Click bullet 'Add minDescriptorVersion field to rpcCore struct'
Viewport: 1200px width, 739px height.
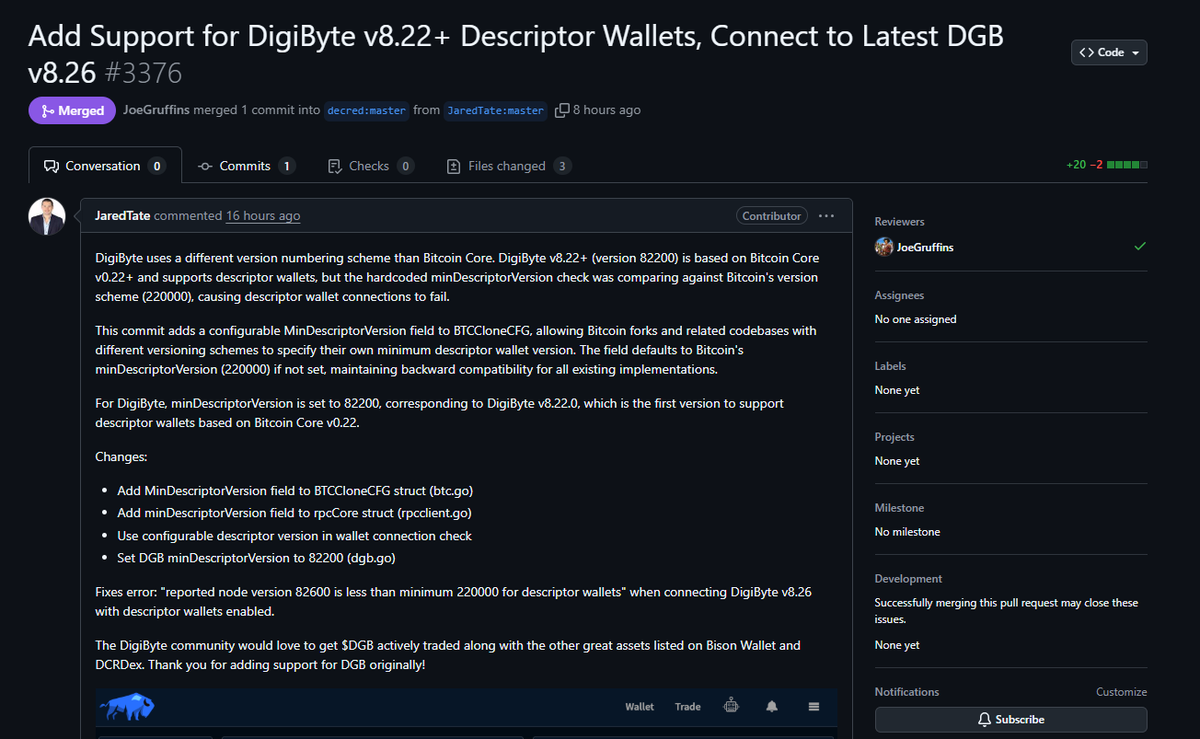click(x=294, y=513)
